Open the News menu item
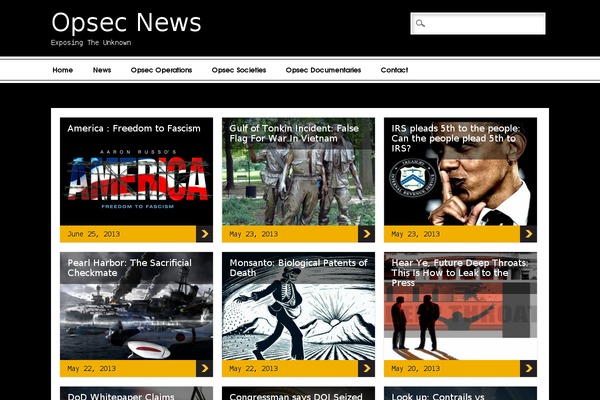Image resolution: width=600 pixels, height=400 pixels. pos(102,70)
